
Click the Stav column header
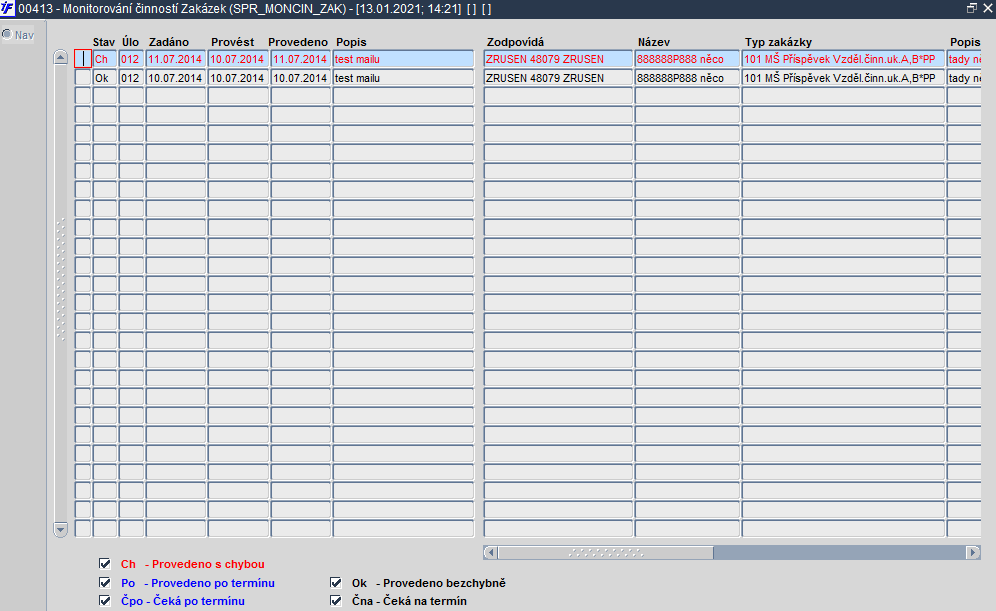[x=104, y=42]
